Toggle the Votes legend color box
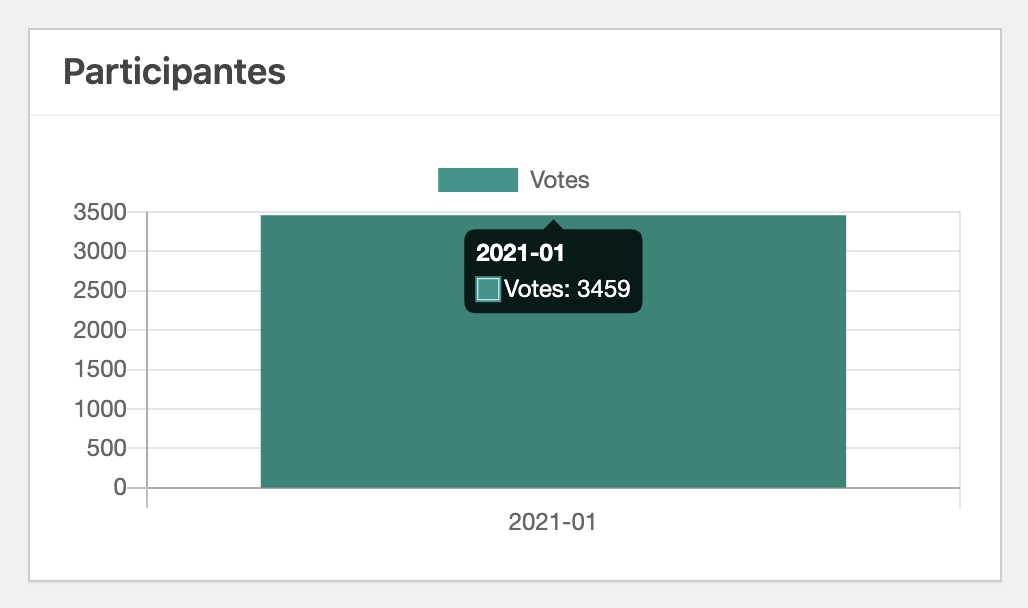This screenshot has width=1028, height=608. tap(478, 180)
